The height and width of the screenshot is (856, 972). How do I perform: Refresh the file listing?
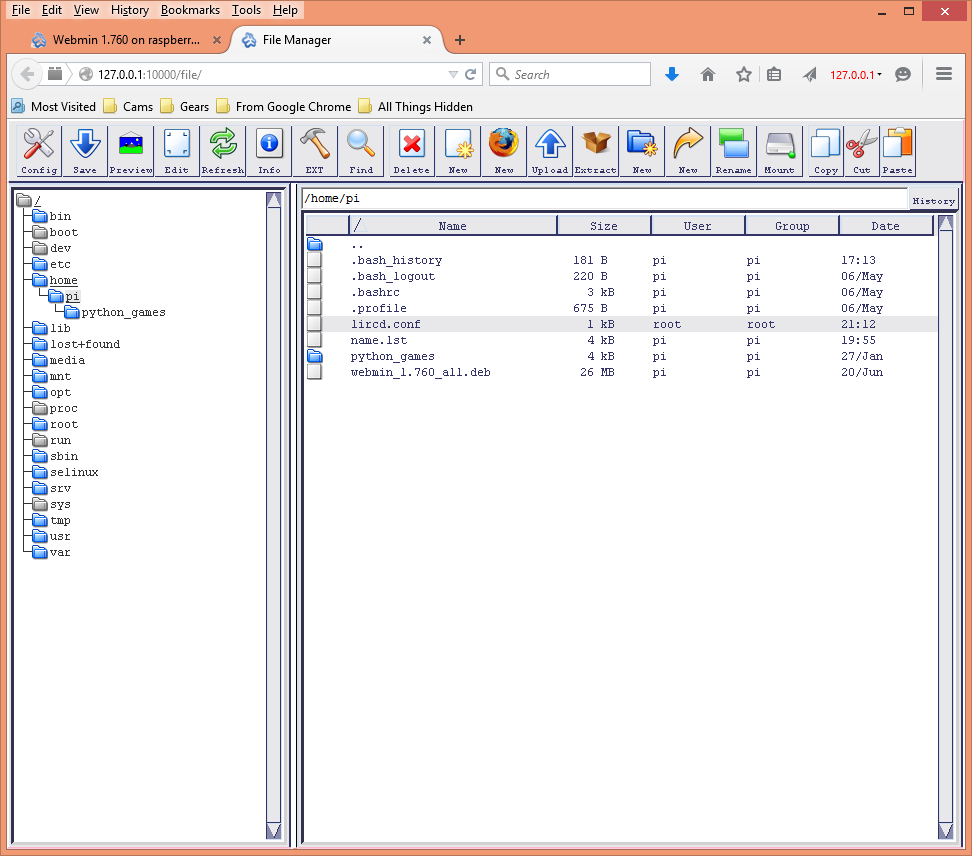(x=223, y=151)
